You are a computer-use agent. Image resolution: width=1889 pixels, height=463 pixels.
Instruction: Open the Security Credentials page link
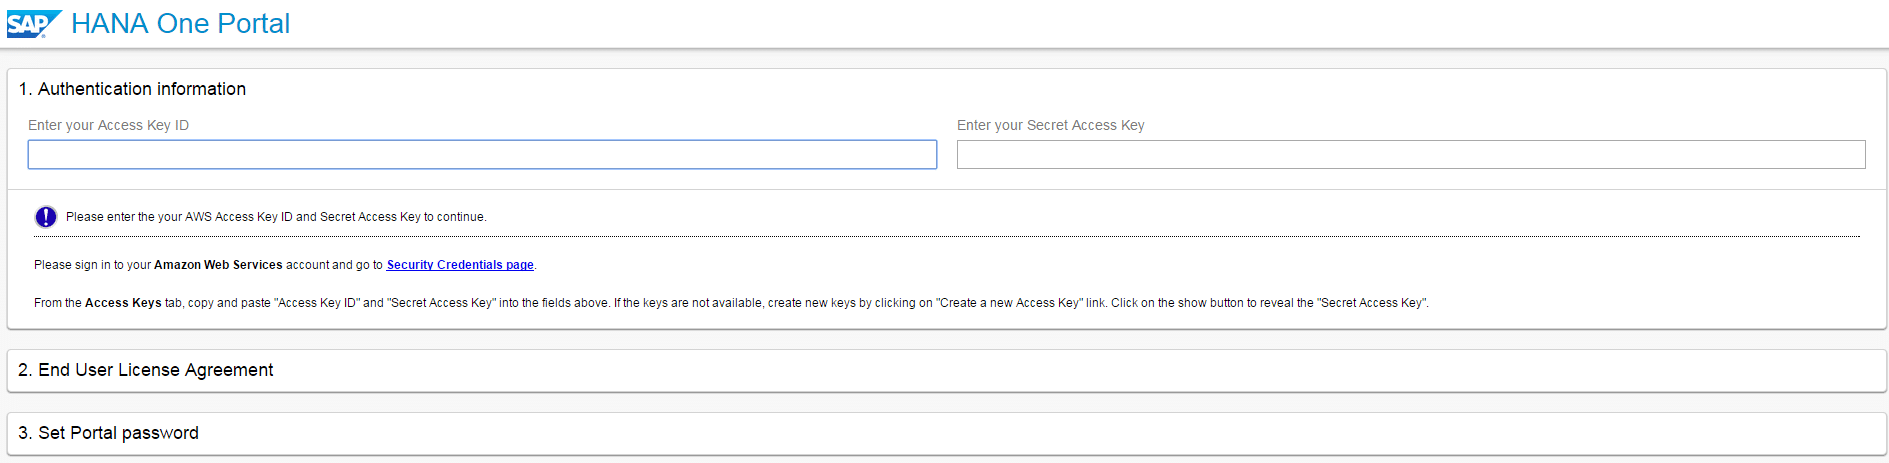point(460,265)
